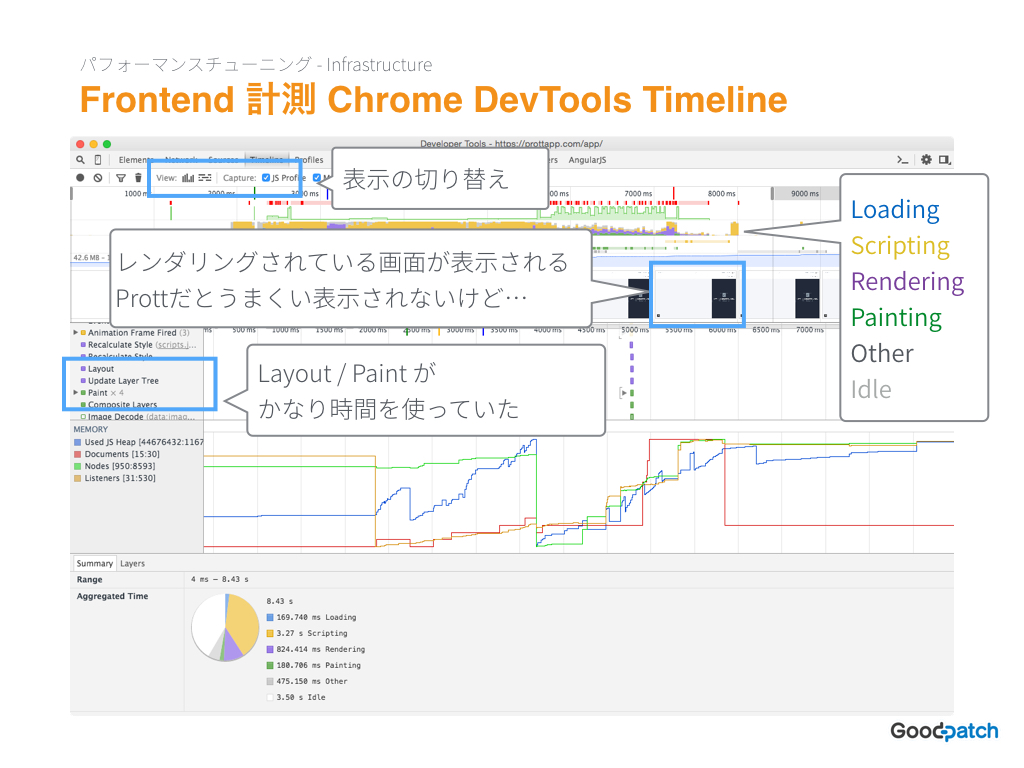Click the '4 ms – 8.43 s' range value
Image resolution: width=1024 pixels, height=768 pixels.
click(219, 579)
